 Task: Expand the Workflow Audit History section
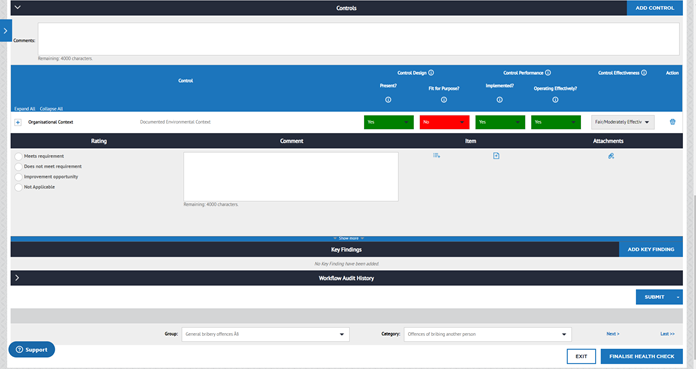coord(17,278)
